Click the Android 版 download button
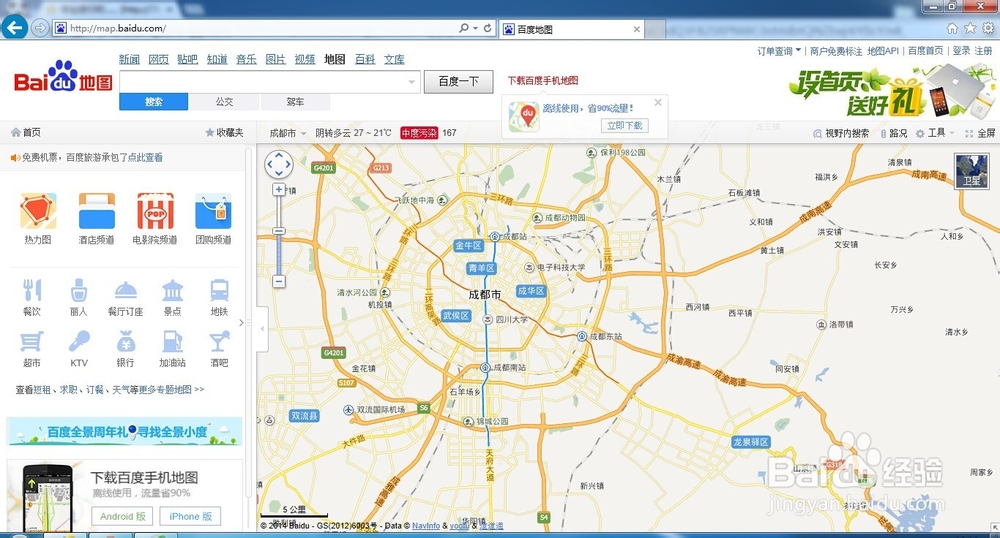 pos(123,516)
